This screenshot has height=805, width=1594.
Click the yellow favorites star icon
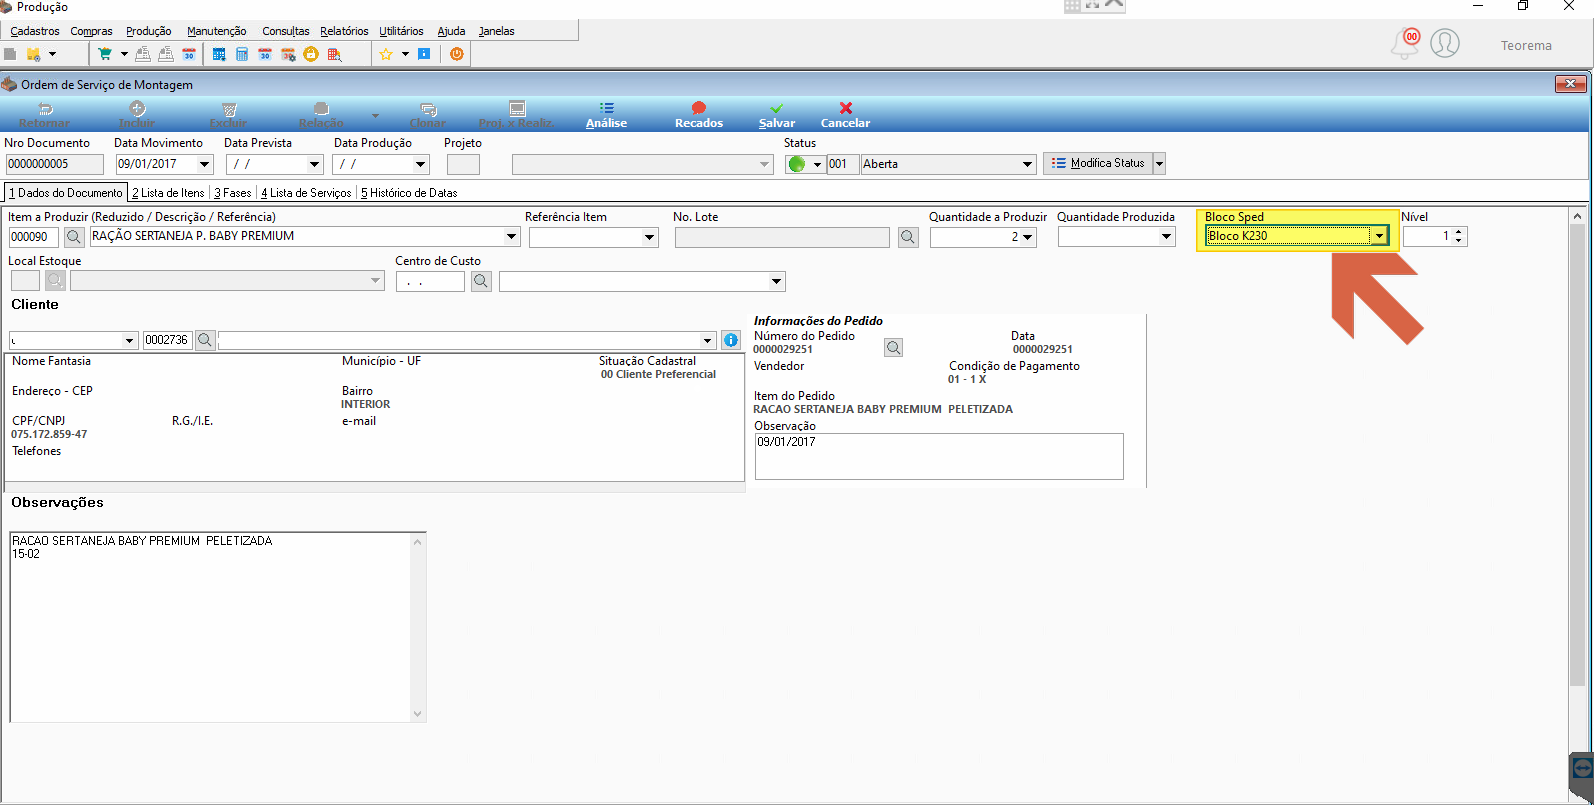click(x=386, y=54)
